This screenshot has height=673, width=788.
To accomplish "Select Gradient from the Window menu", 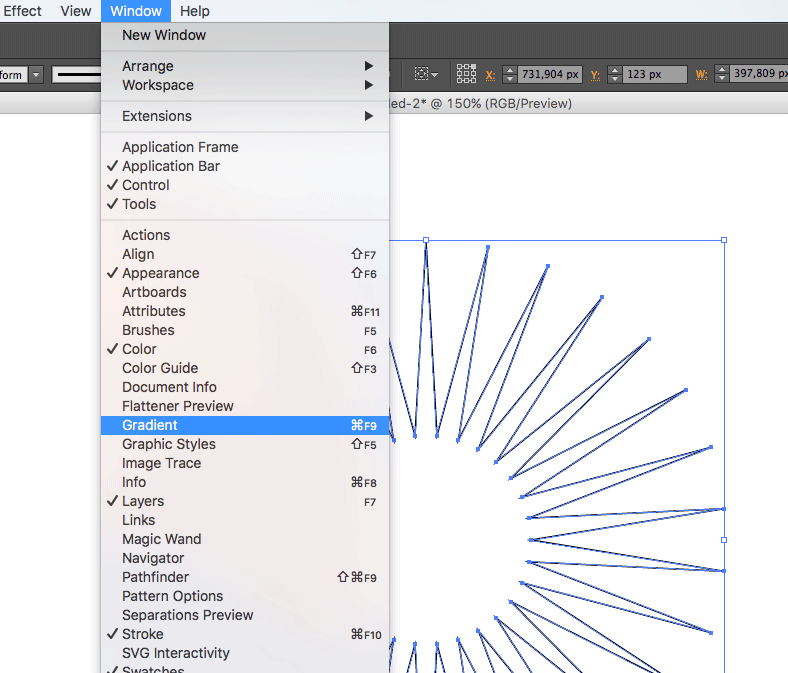I will [x=150, y=425].
